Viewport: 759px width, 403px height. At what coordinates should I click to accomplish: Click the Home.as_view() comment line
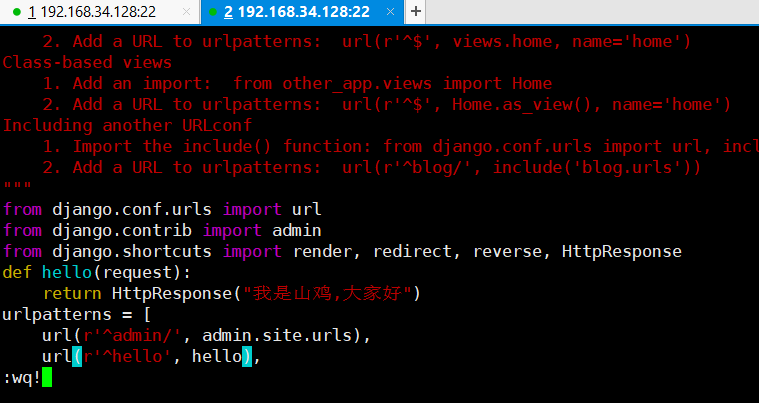(x=387, y=104)
